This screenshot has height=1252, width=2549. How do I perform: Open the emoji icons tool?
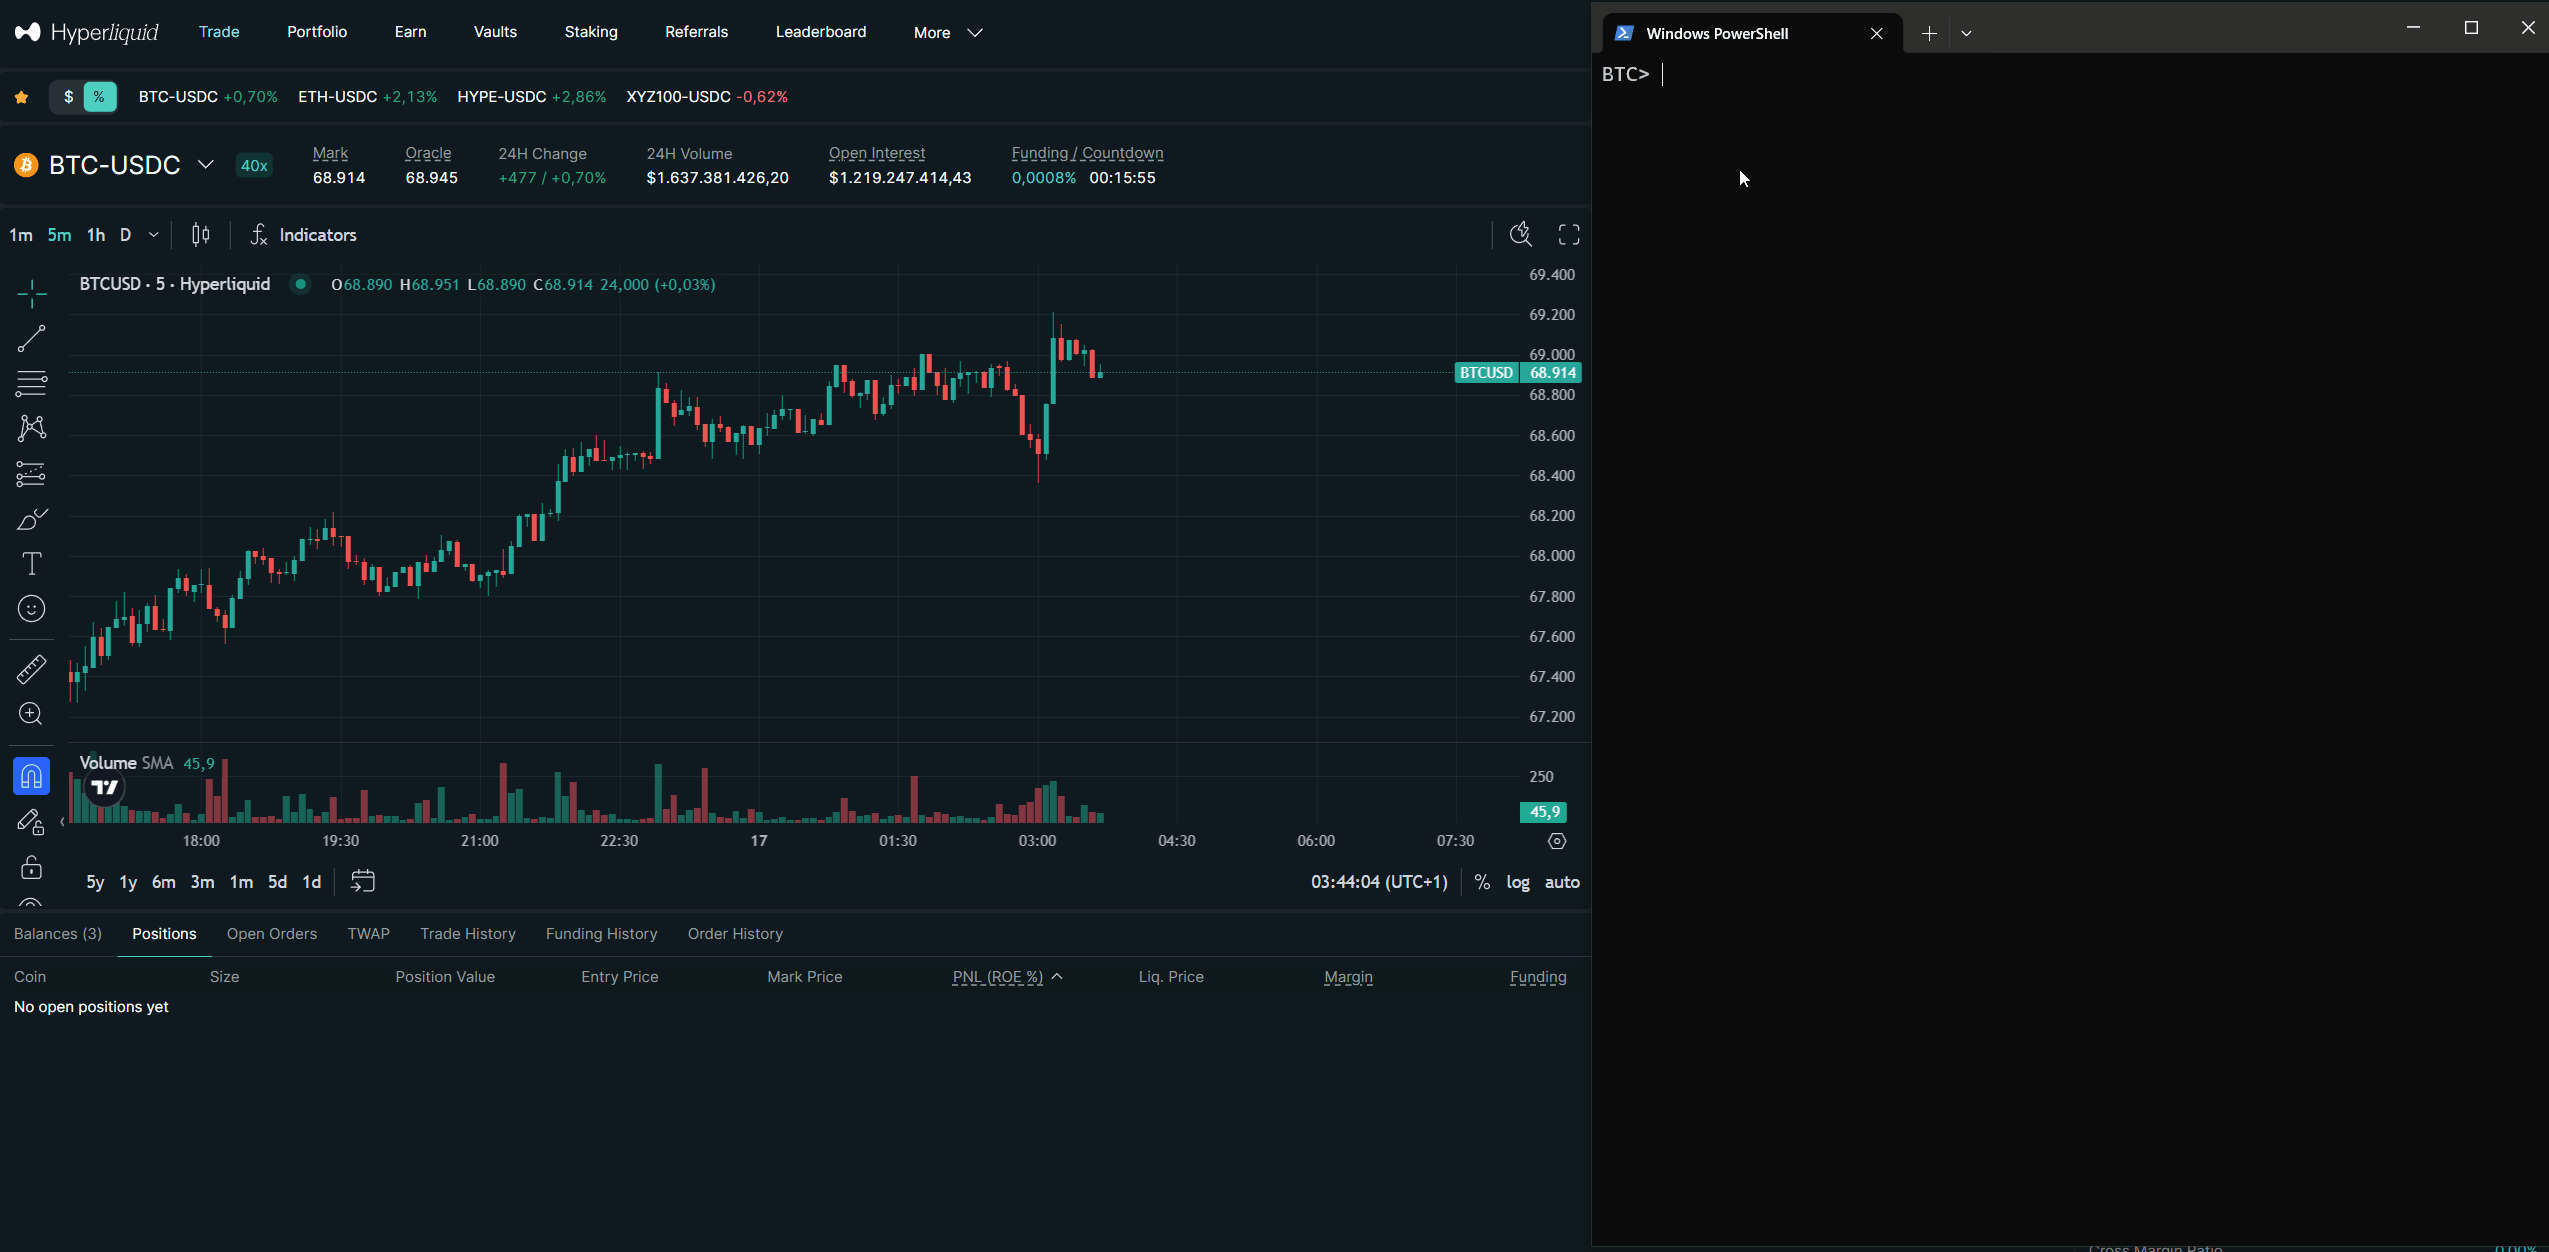(x=31, y=609)
